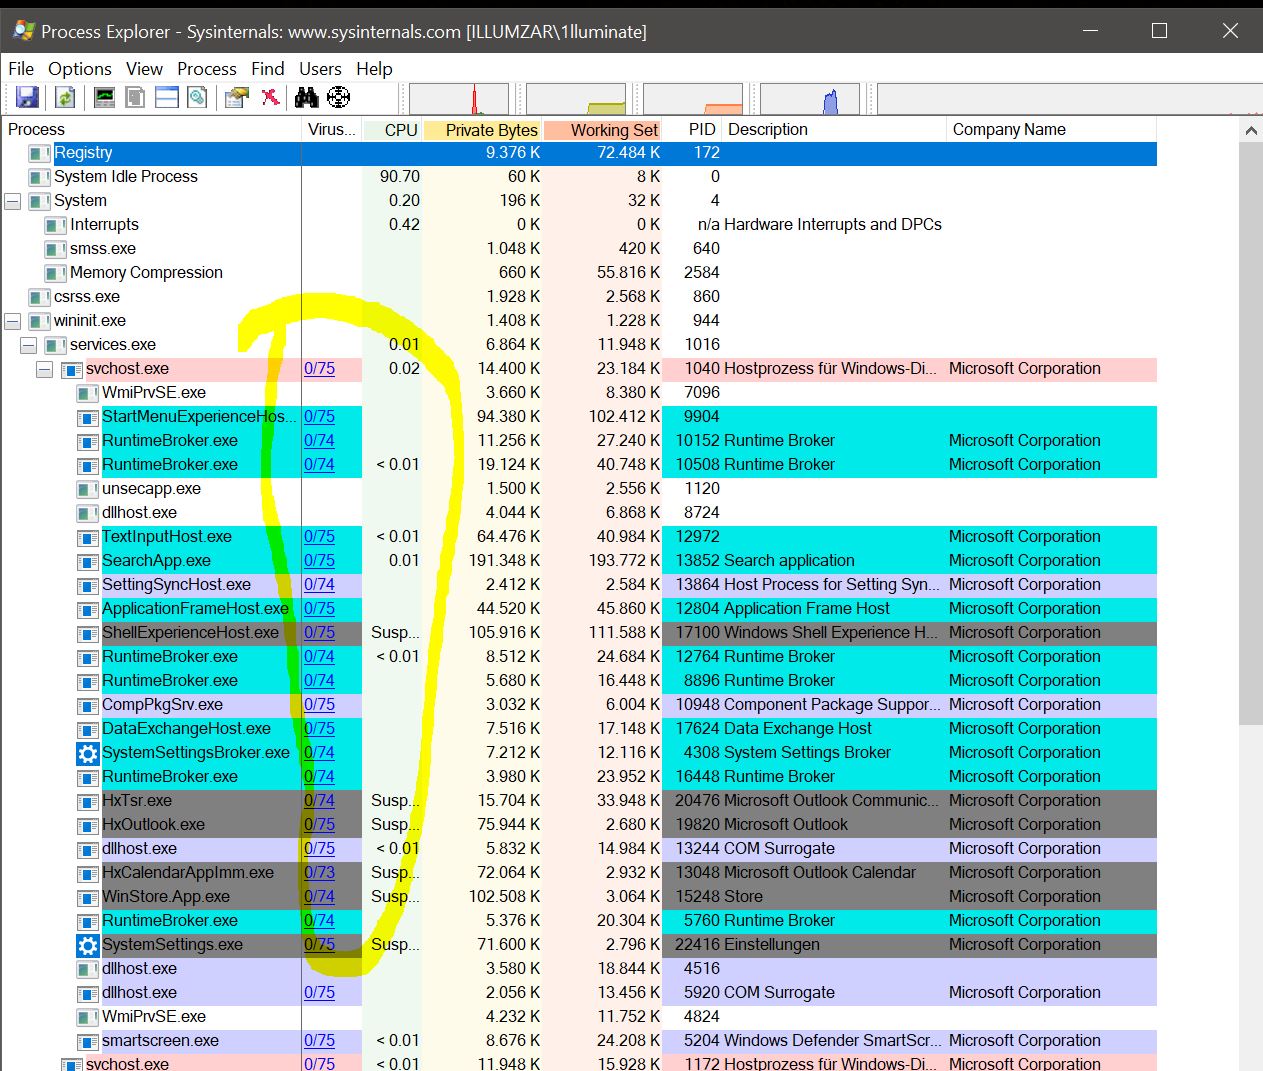Click the icon beside HxOutlook.exe
This screenshot has height=1071, width=1263.
coord(88,825)
